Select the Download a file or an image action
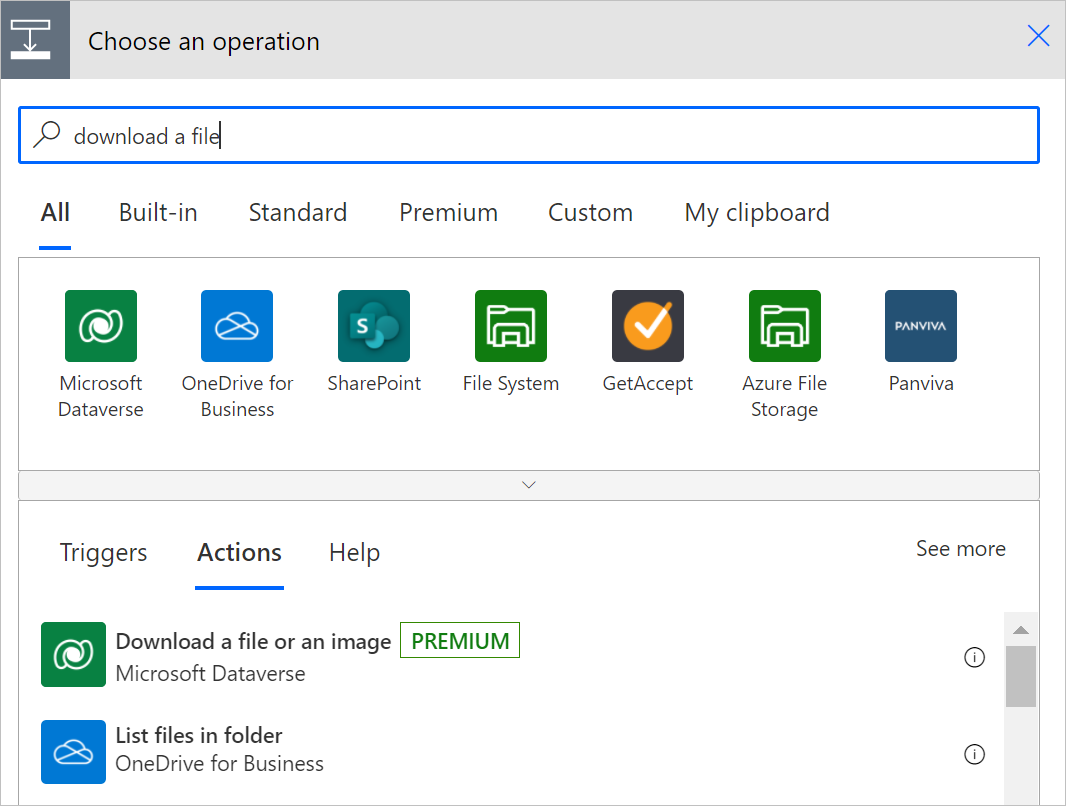 point(252,641)
